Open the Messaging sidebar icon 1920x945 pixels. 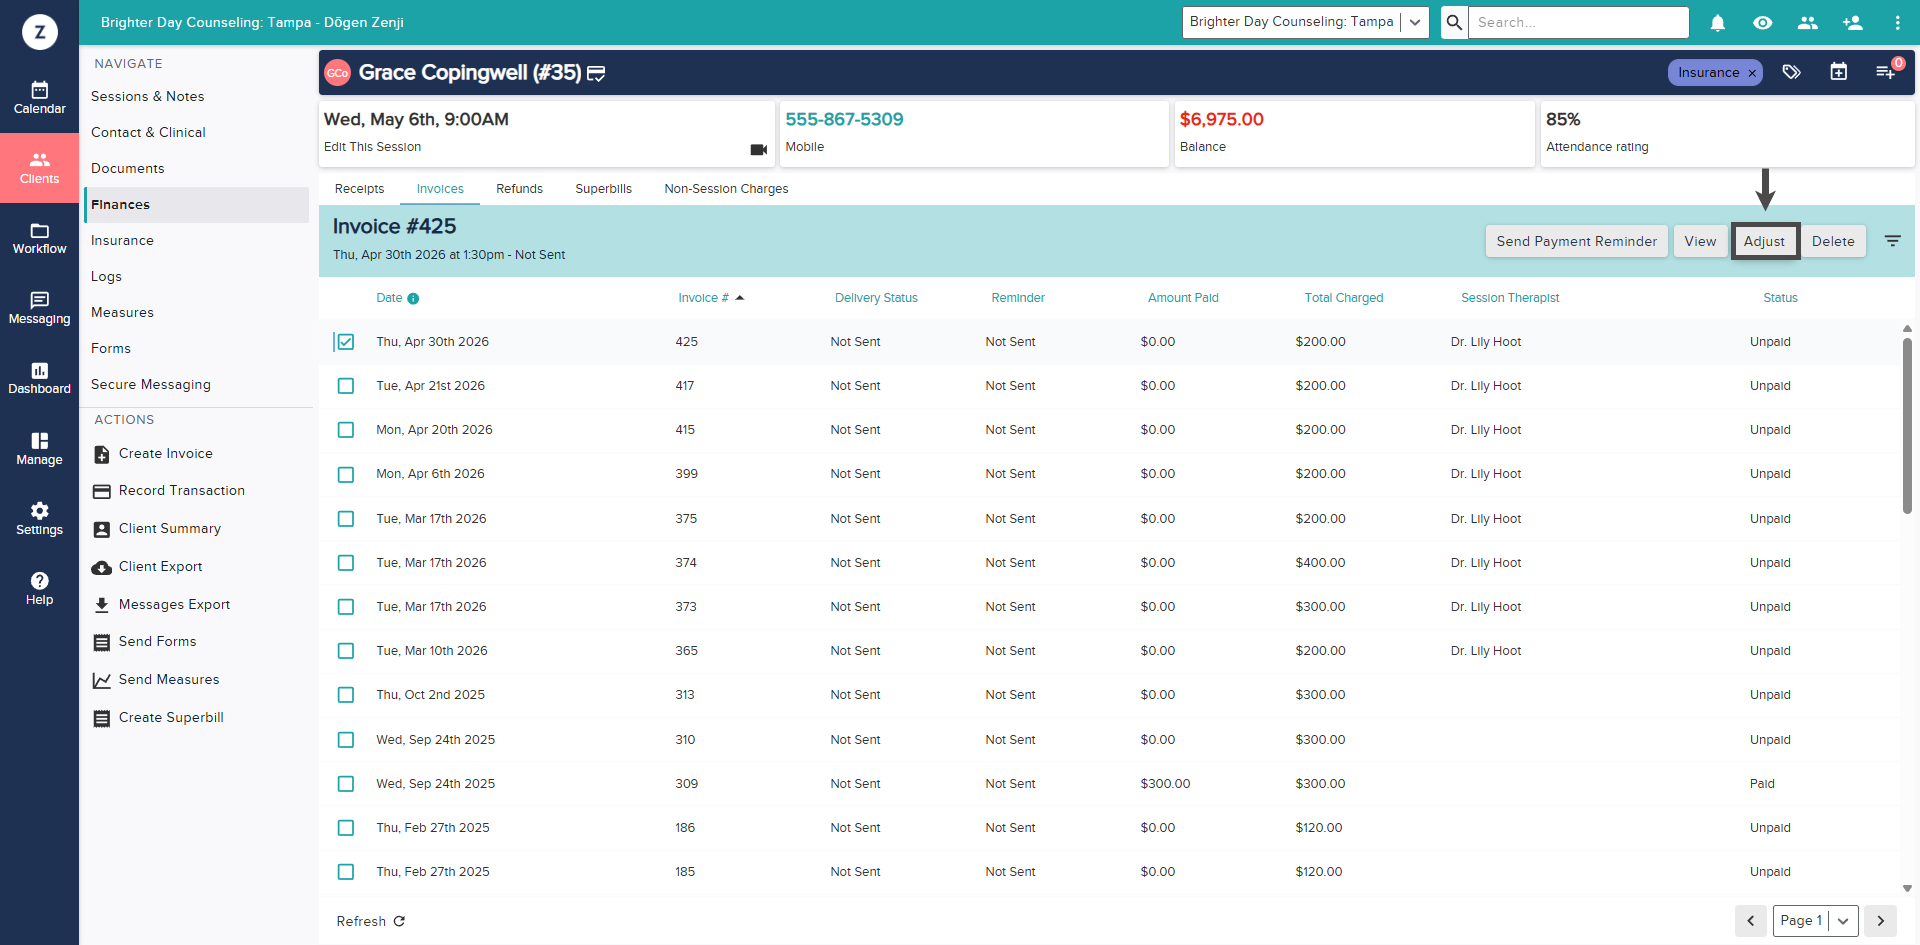point(40,308)
